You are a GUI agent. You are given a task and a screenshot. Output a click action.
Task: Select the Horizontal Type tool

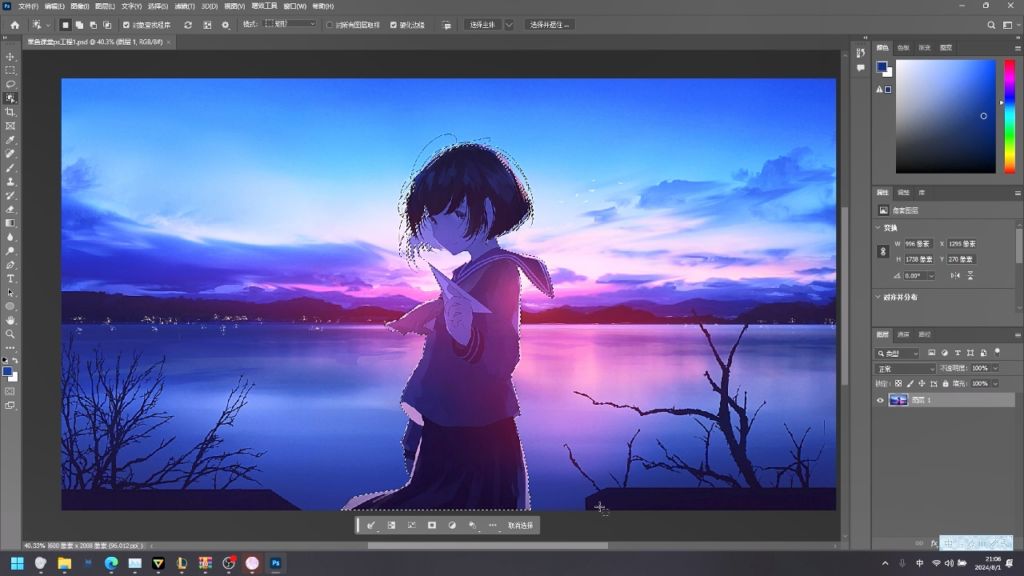(x=10, y=278)
